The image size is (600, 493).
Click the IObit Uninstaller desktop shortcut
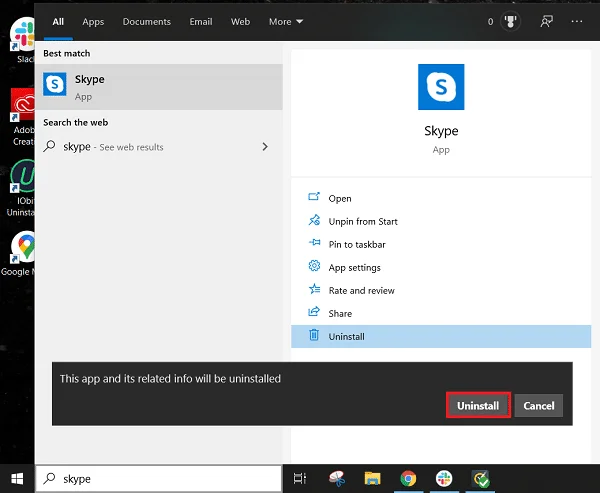click(21, 188)
